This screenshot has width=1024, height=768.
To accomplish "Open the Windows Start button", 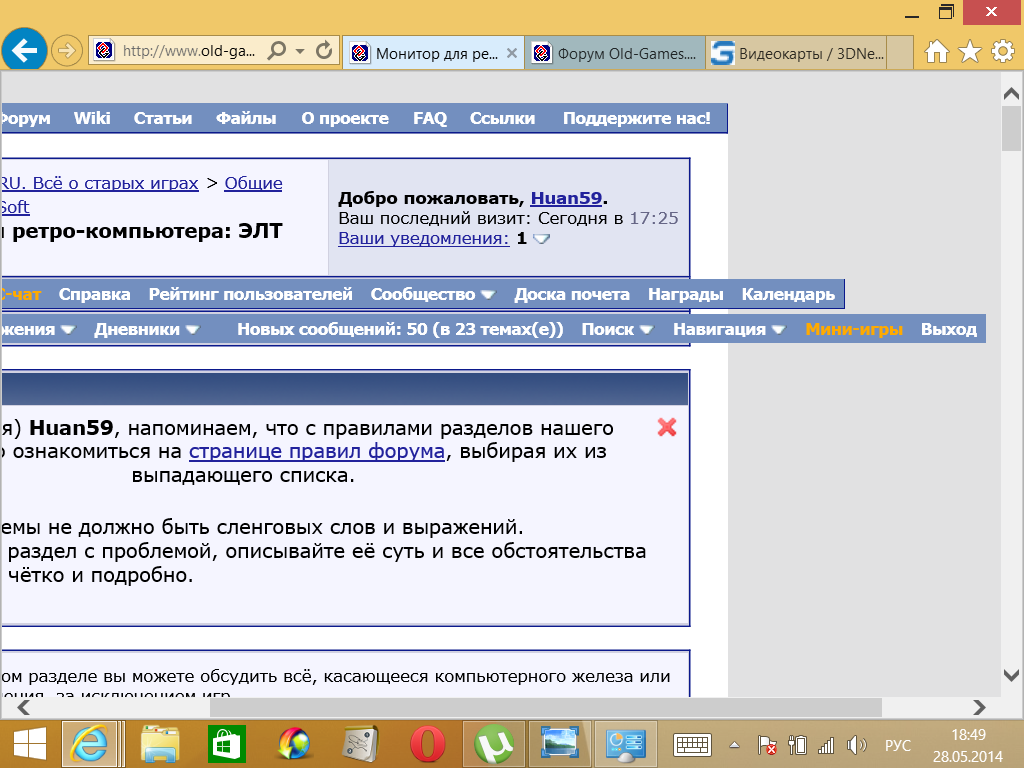I will (x=29, y=744).
